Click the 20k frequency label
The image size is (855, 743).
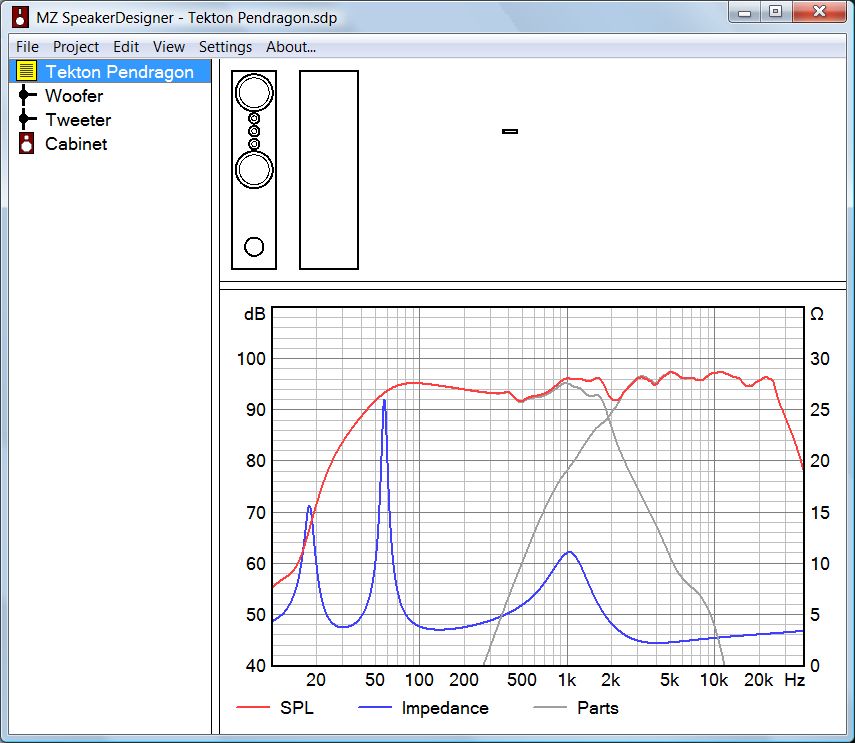coord(758,680)
